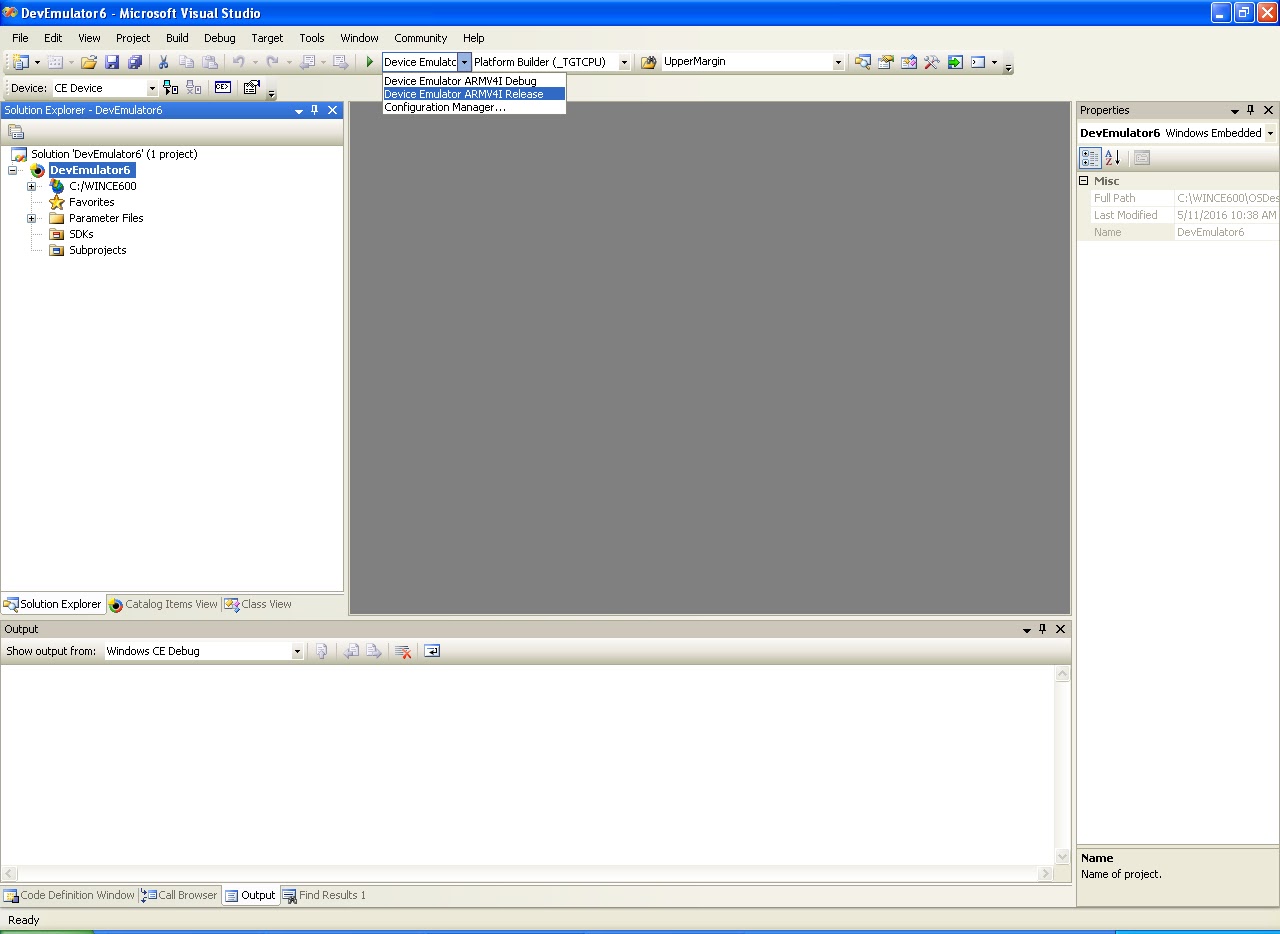This screenshot has height=934, width=1280.
Task: Toggle Categorized view in Properties panel
Action: point(1091,158)
